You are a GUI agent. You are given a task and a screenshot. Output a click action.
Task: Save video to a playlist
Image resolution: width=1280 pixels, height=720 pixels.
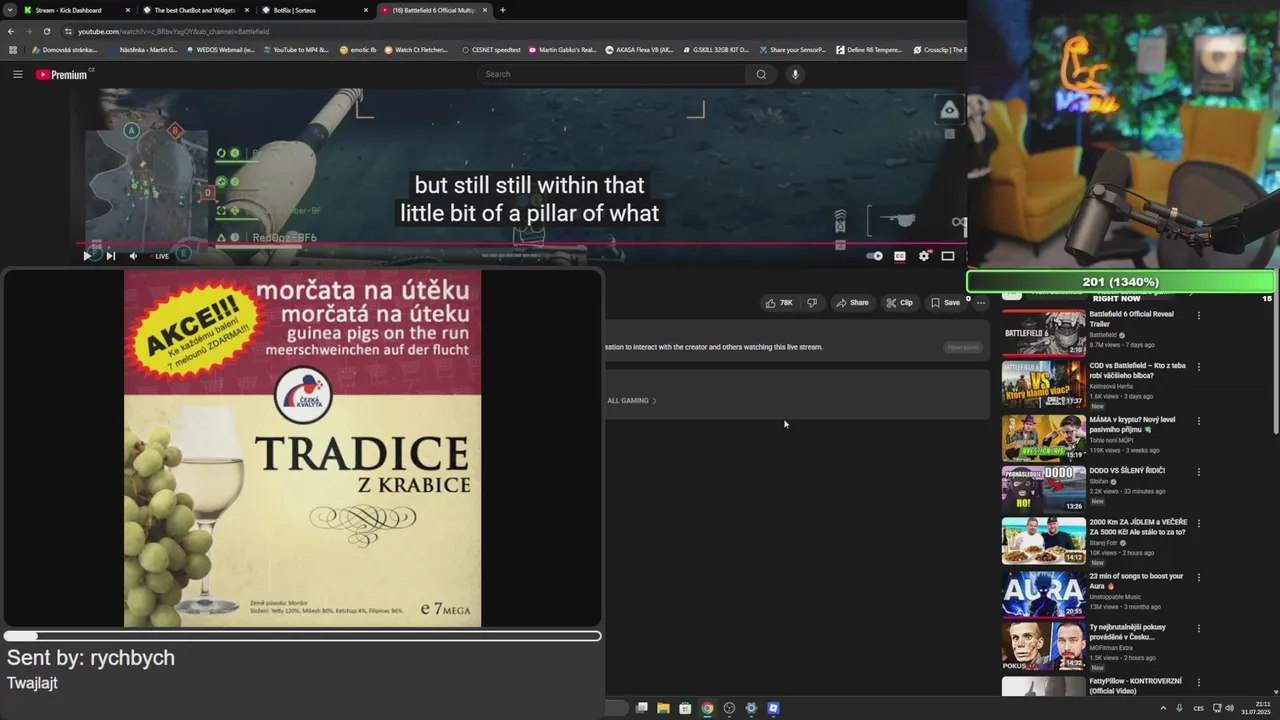945,303
